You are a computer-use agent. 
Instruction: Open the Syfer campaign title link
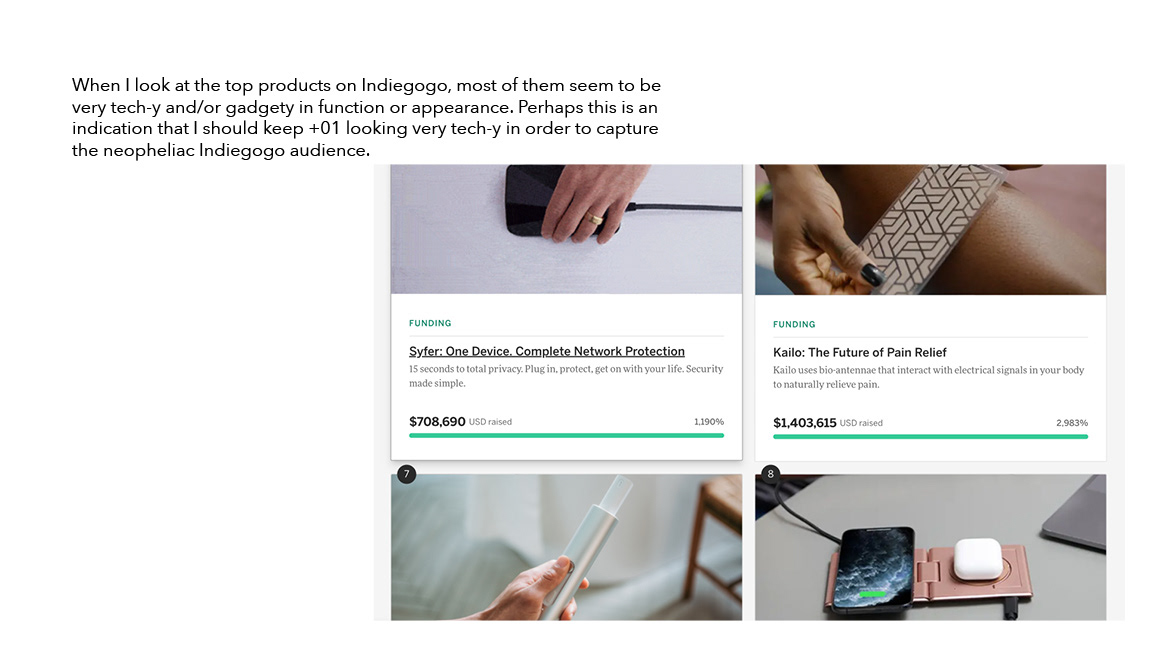click(547, 351)
